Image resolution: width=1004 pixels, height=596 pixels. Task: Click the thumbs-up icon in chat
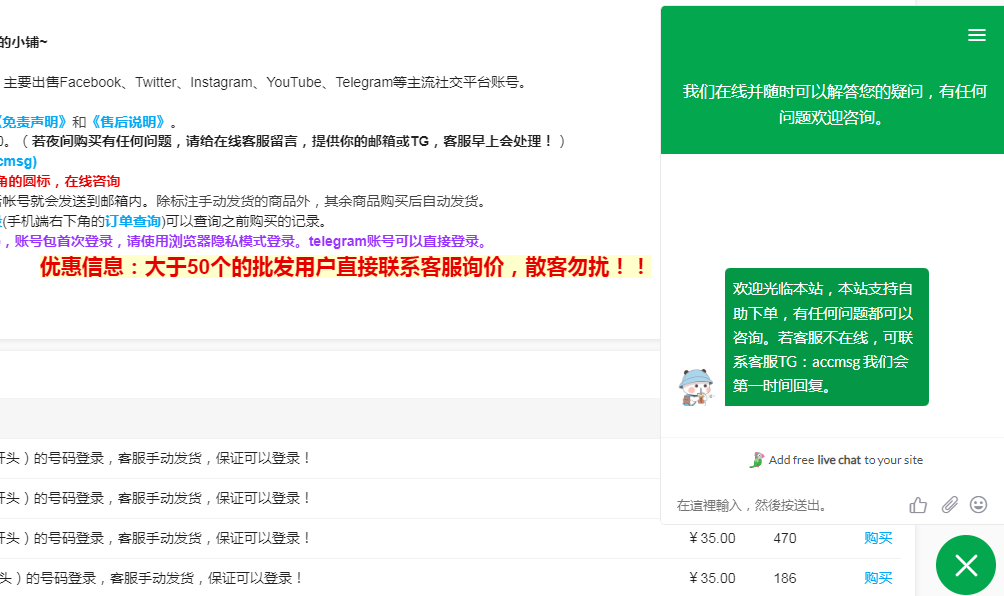click(x=918, y=505)
